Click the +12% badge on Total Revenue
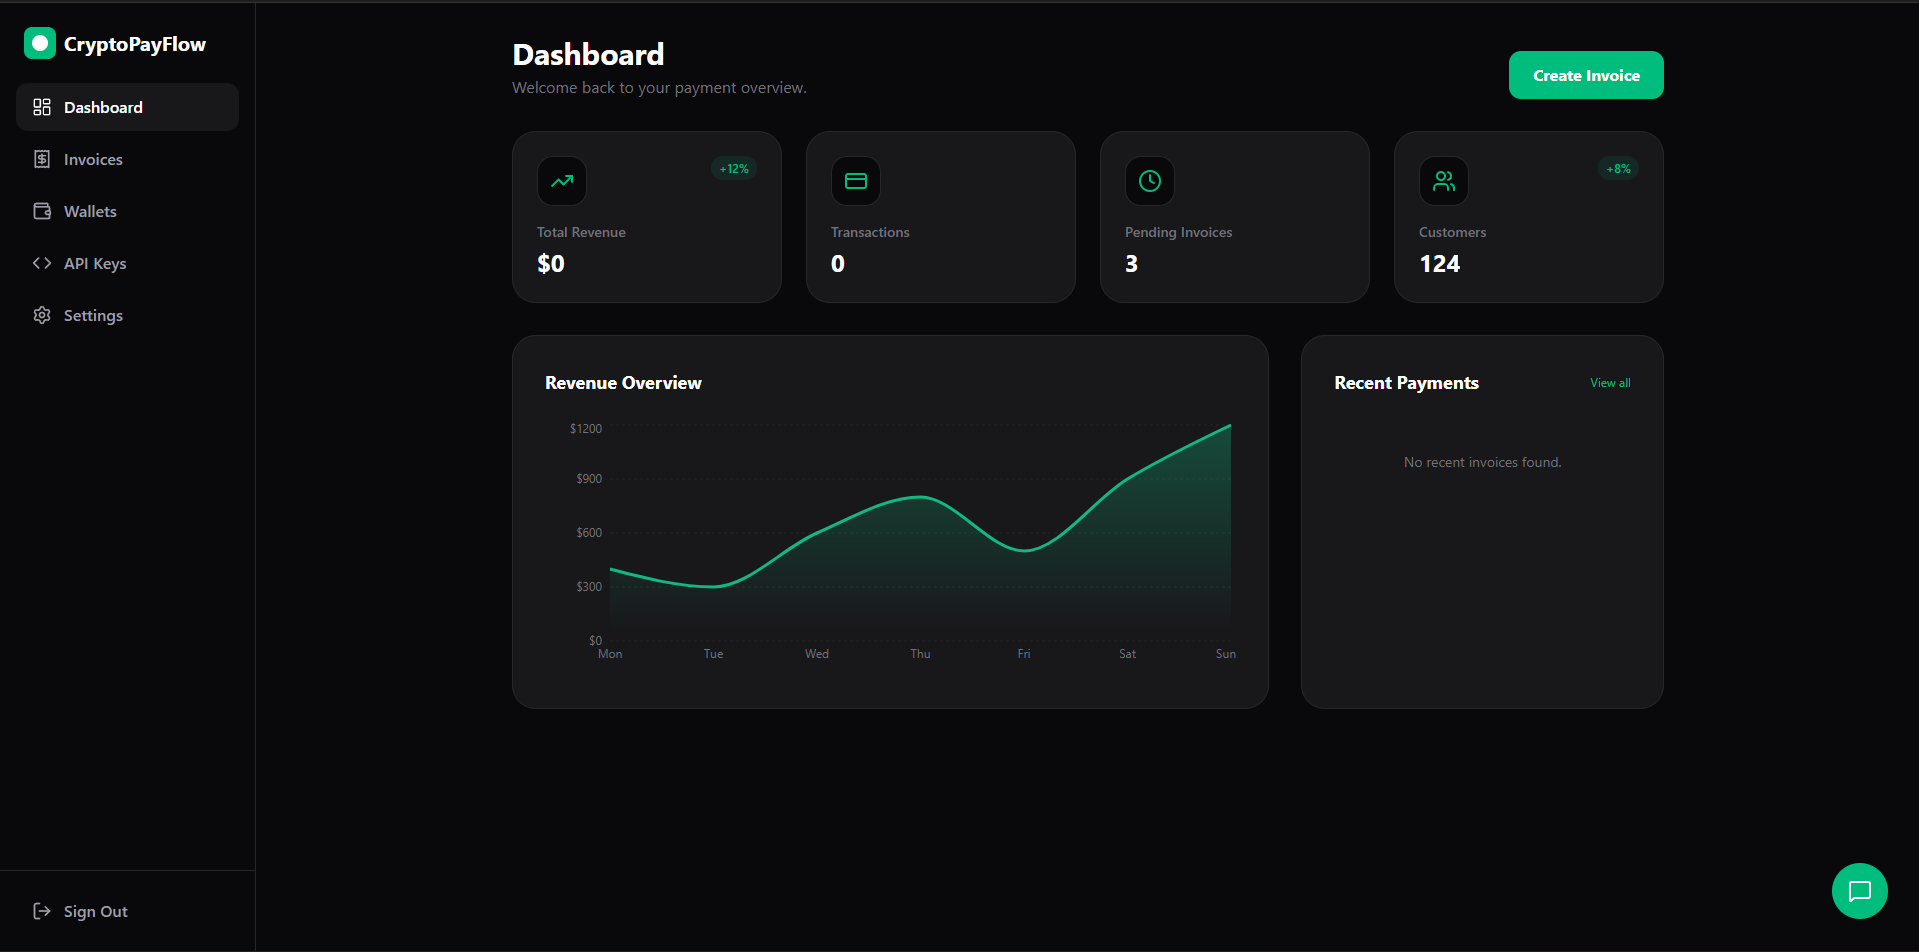 [733, 168]
